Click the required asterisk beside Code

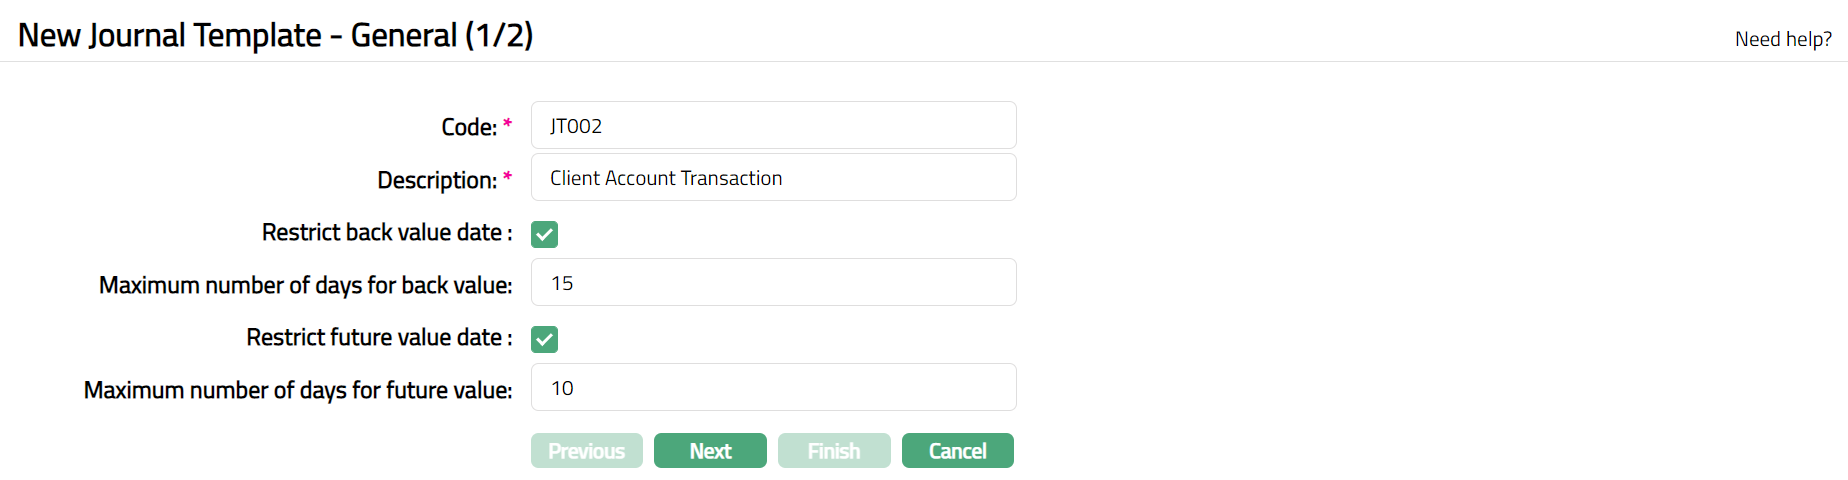(x=507, y=124)
